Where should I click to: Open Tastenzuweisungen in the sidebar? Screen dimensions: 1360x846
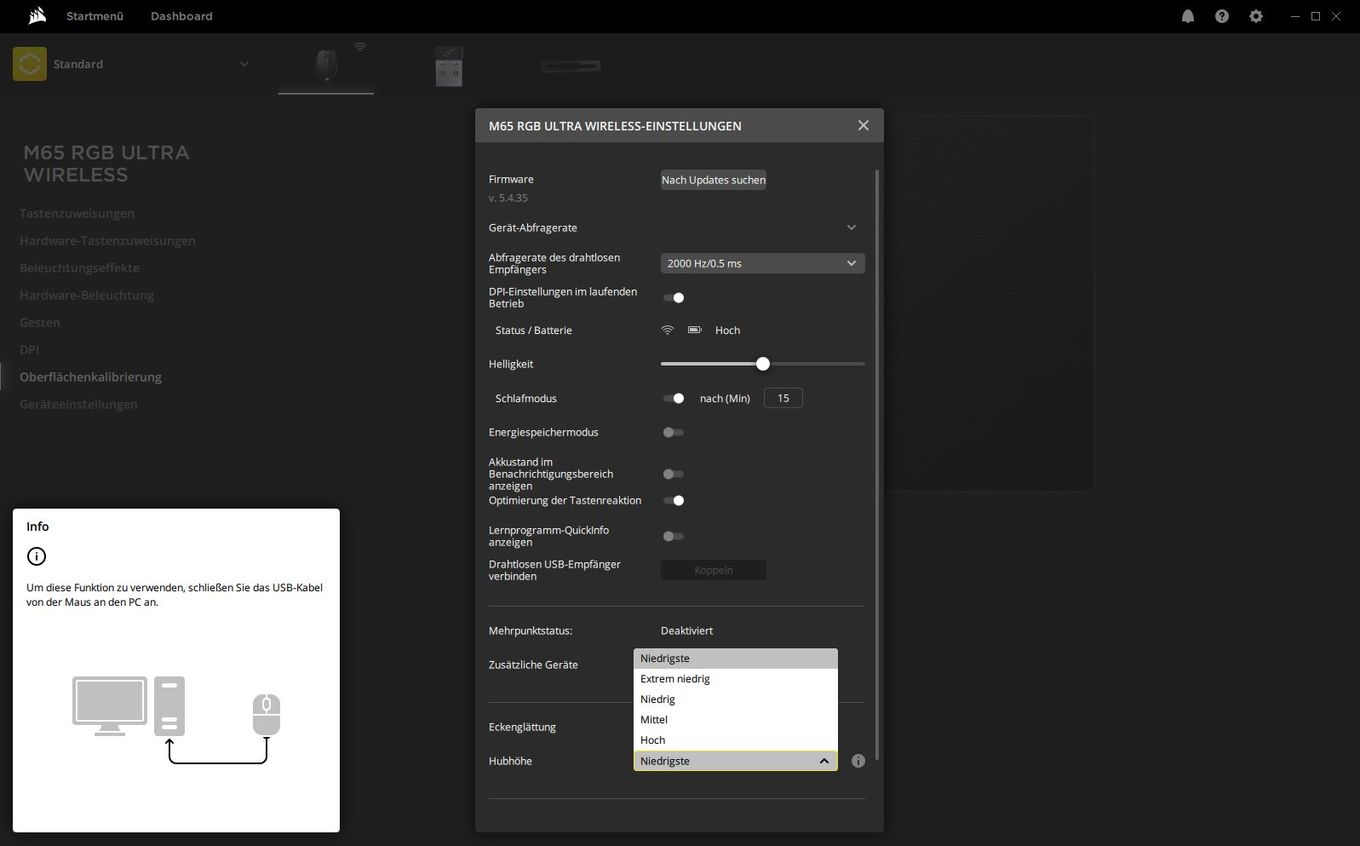pos(77,213)
